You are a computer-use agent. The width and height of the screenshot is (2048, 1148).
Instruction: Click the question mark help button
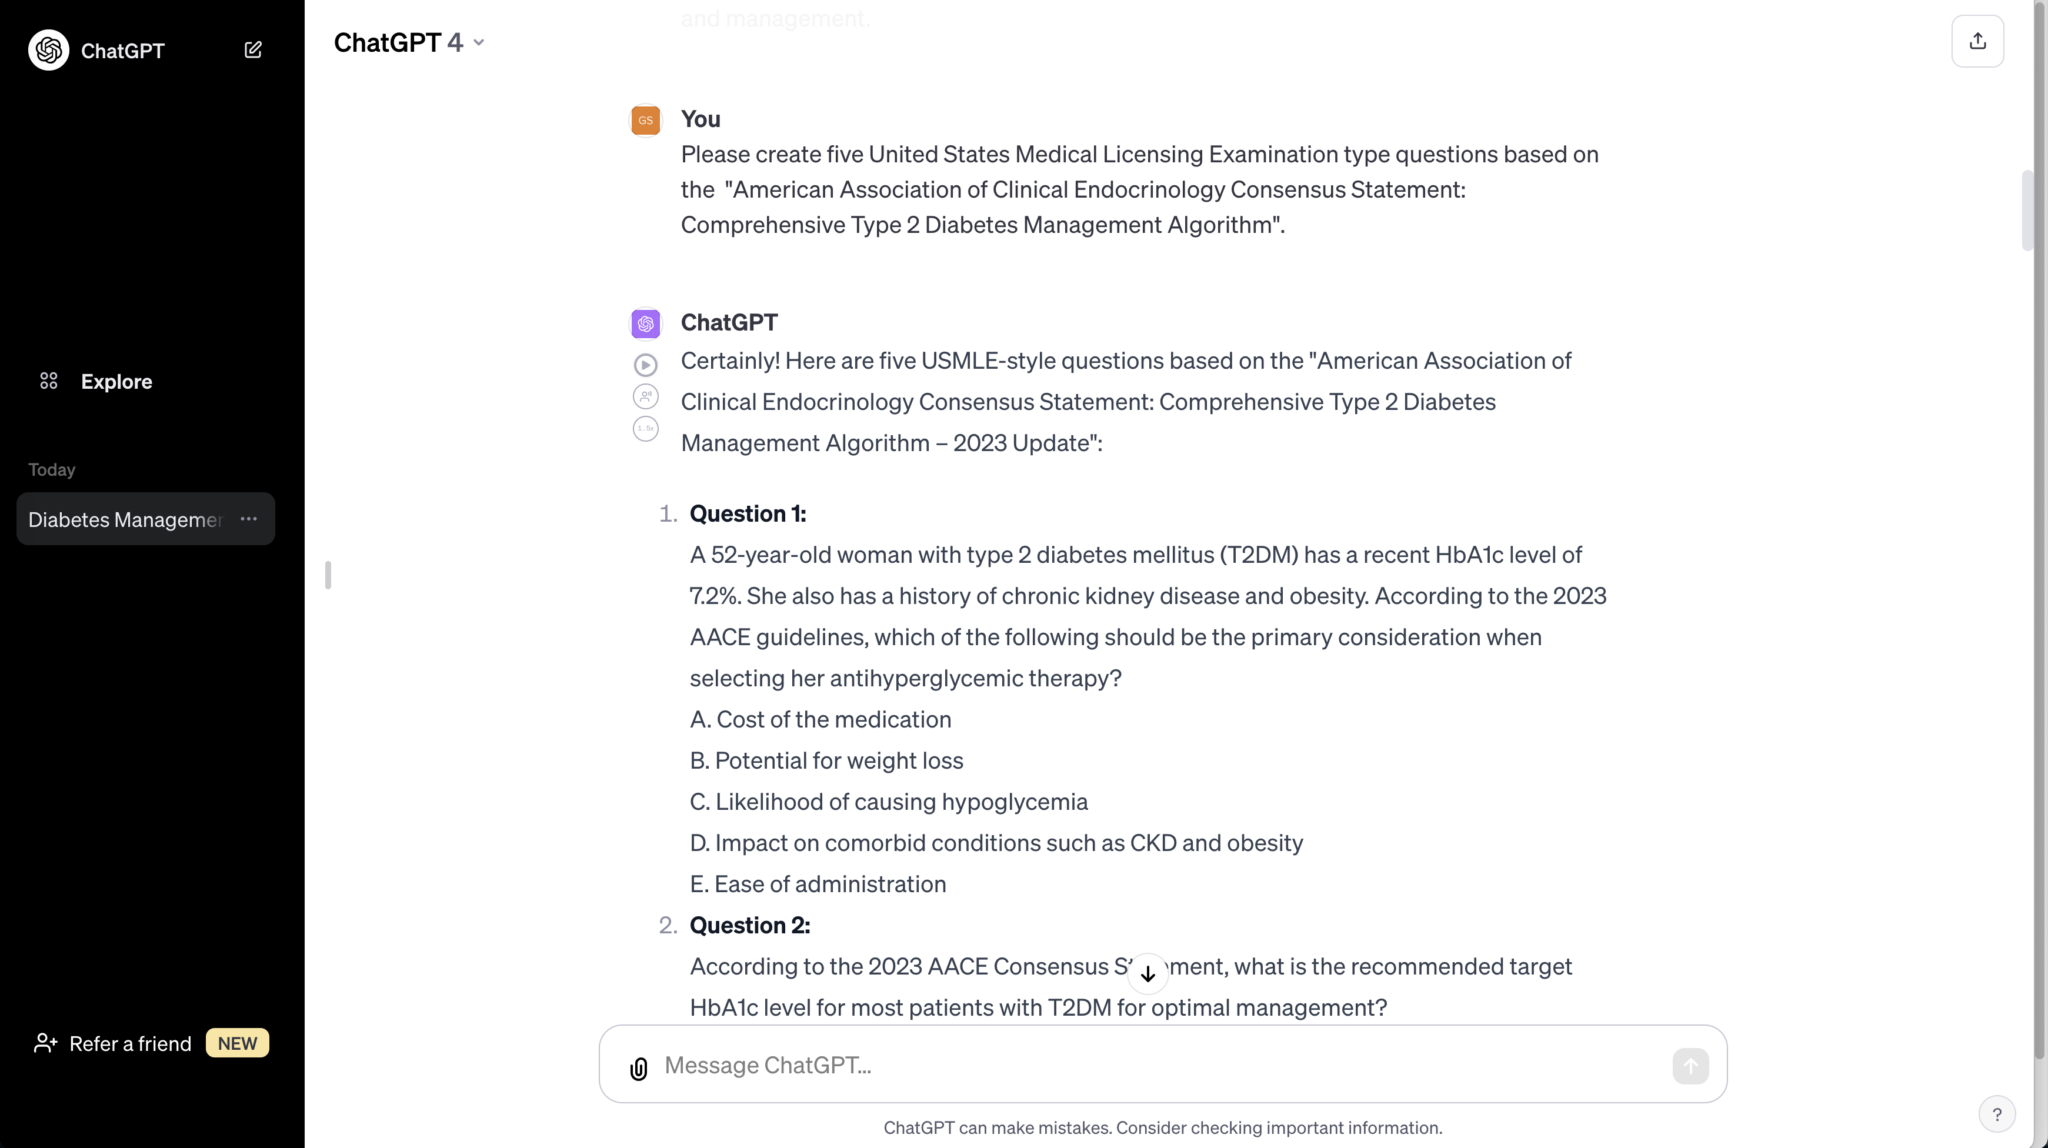tap(1996, 1114)
